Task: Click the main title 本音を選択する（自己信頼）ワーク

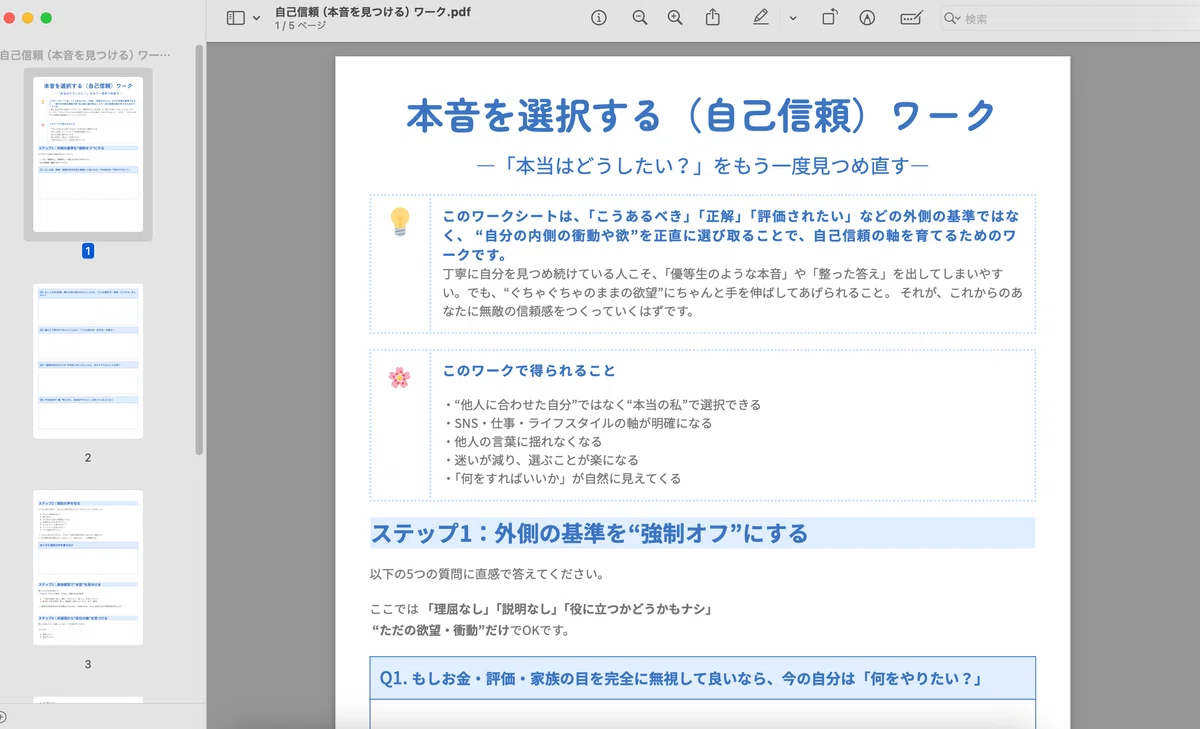Action: tap(702, 115)
